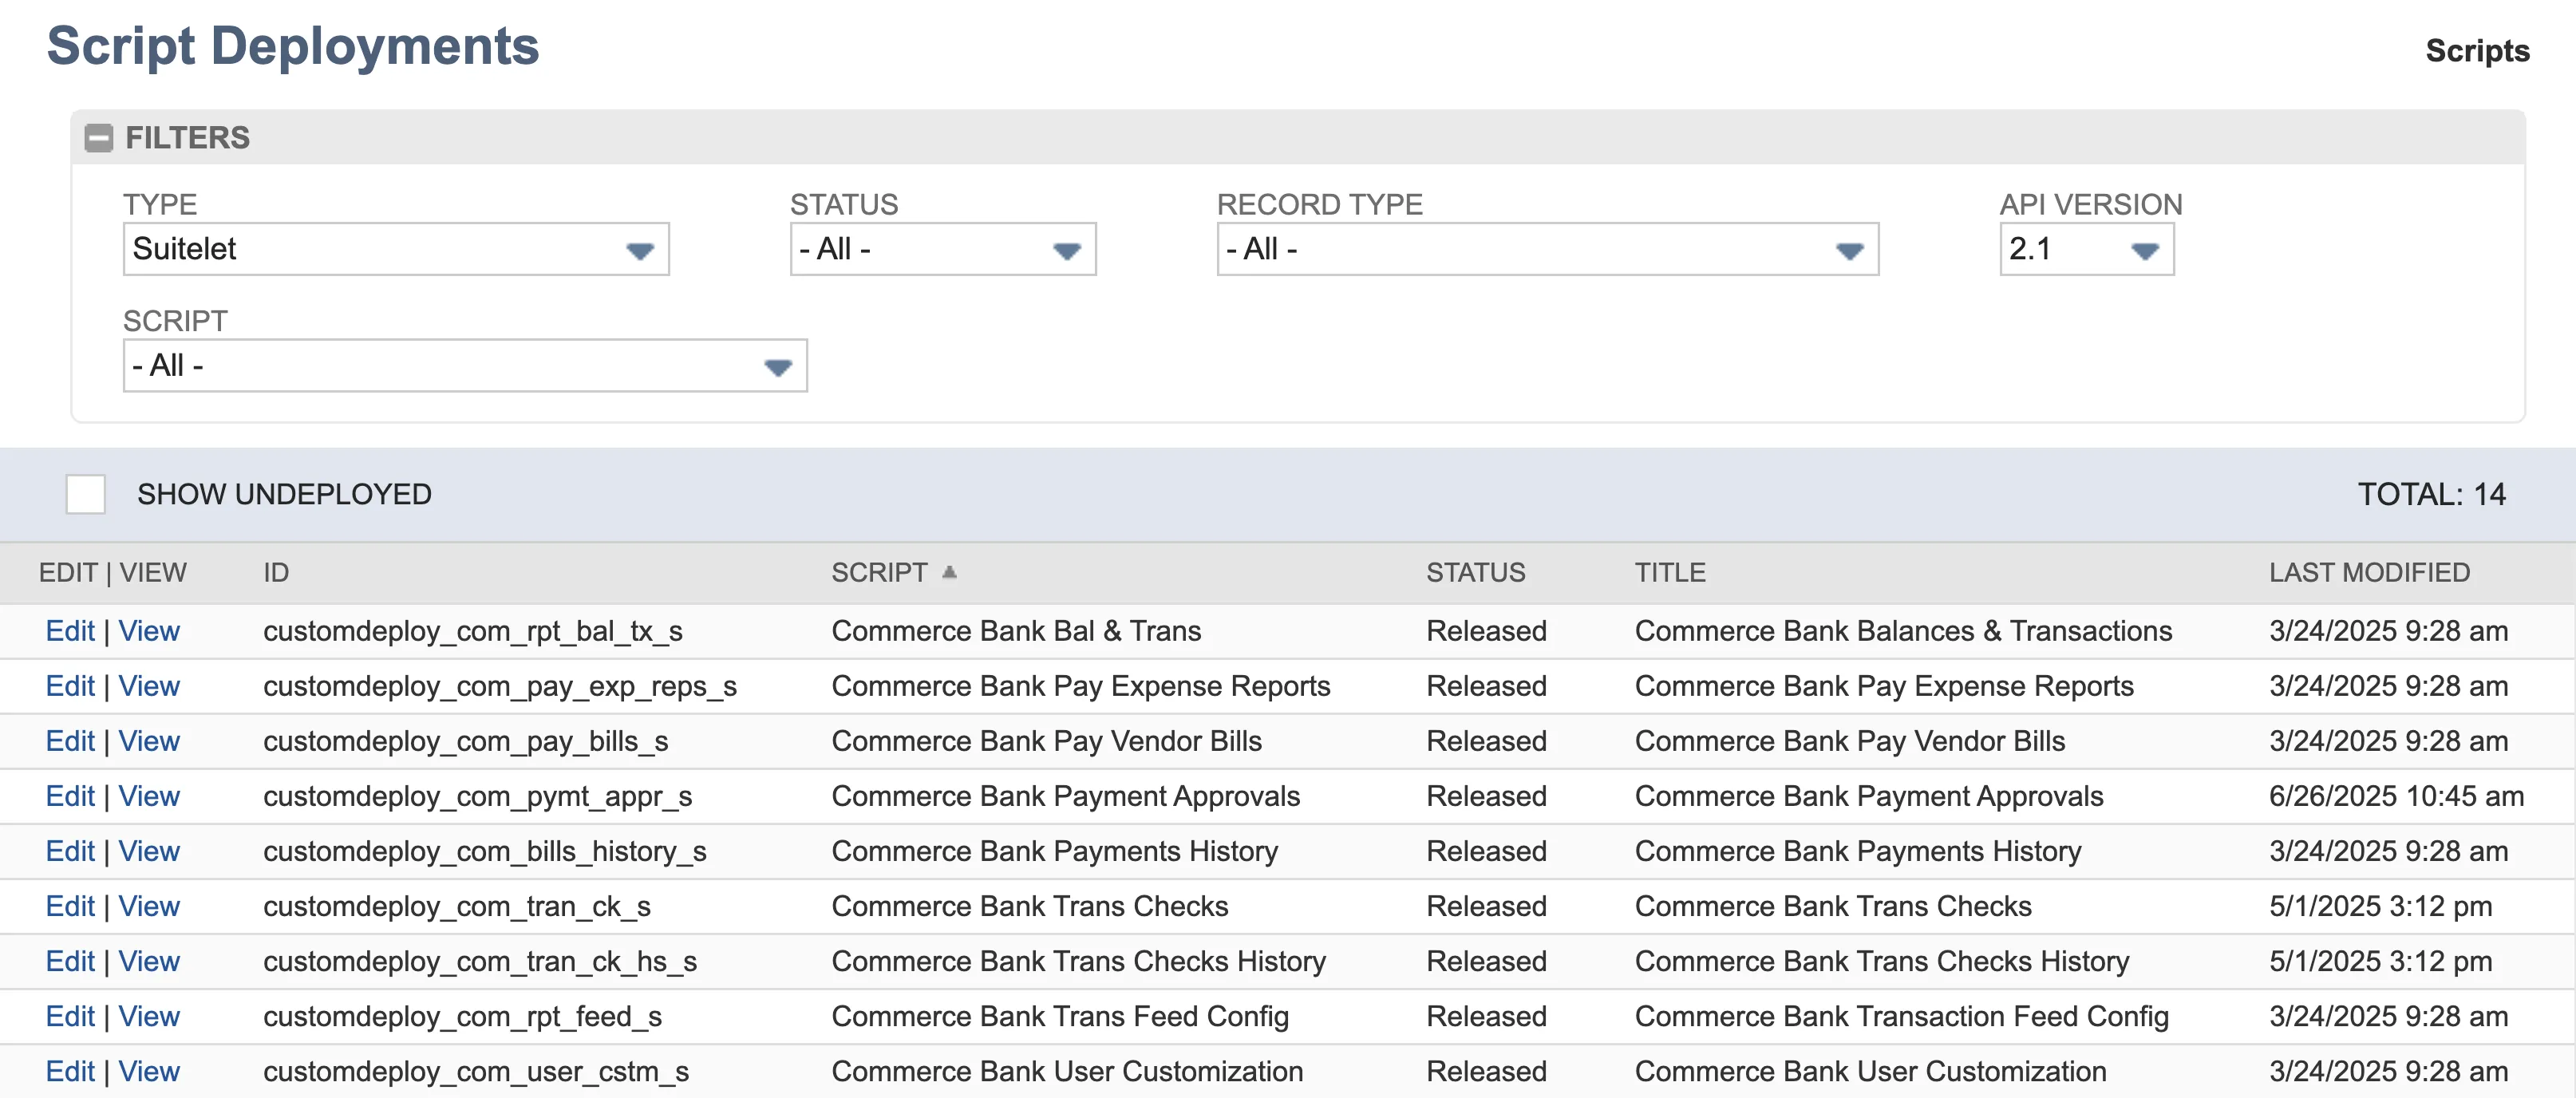View the Commerce Bank Trans Feed Config row
Image resolution: width=2576 pixels, height=1098 pixels.
tap(149, 1016)
